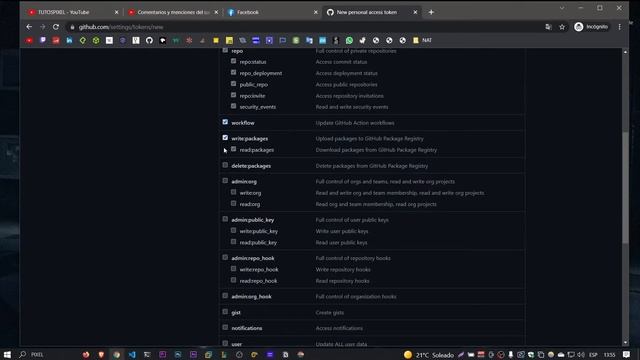Click the page vertical scrollbar thumb
Viewport: 640px width, 360px height.
click(x=625, y=188)
